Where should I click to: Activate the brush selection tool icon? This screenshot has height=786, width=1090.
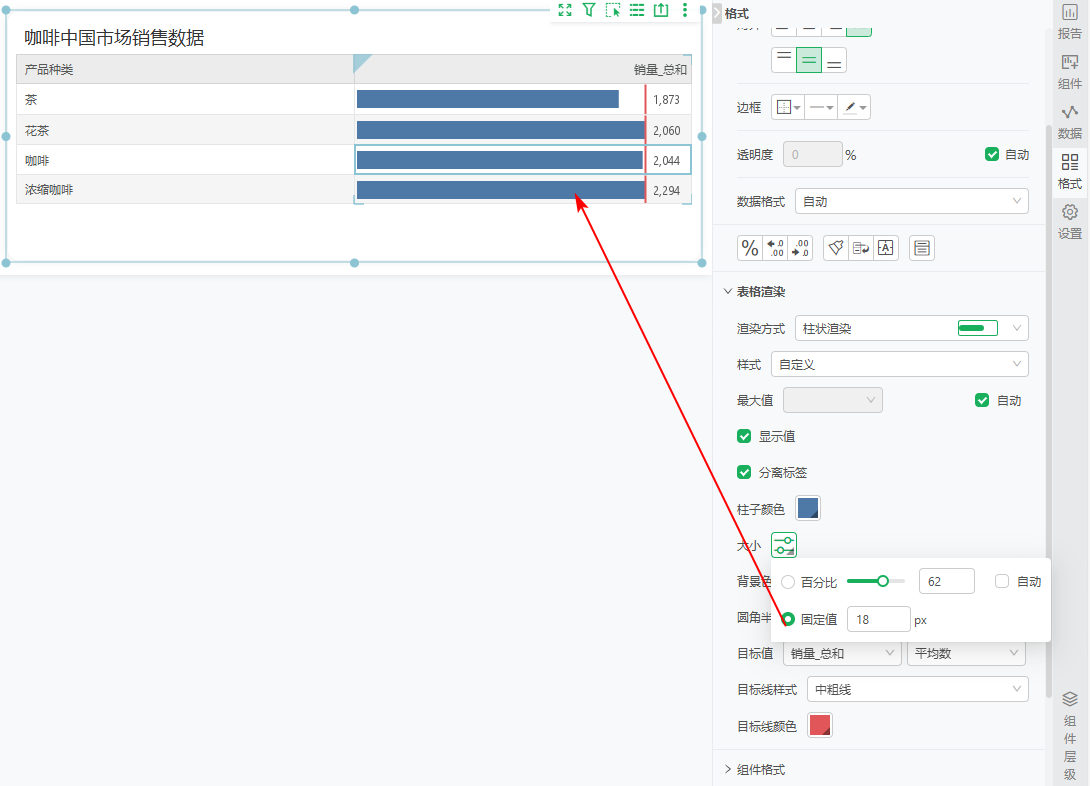612,10
